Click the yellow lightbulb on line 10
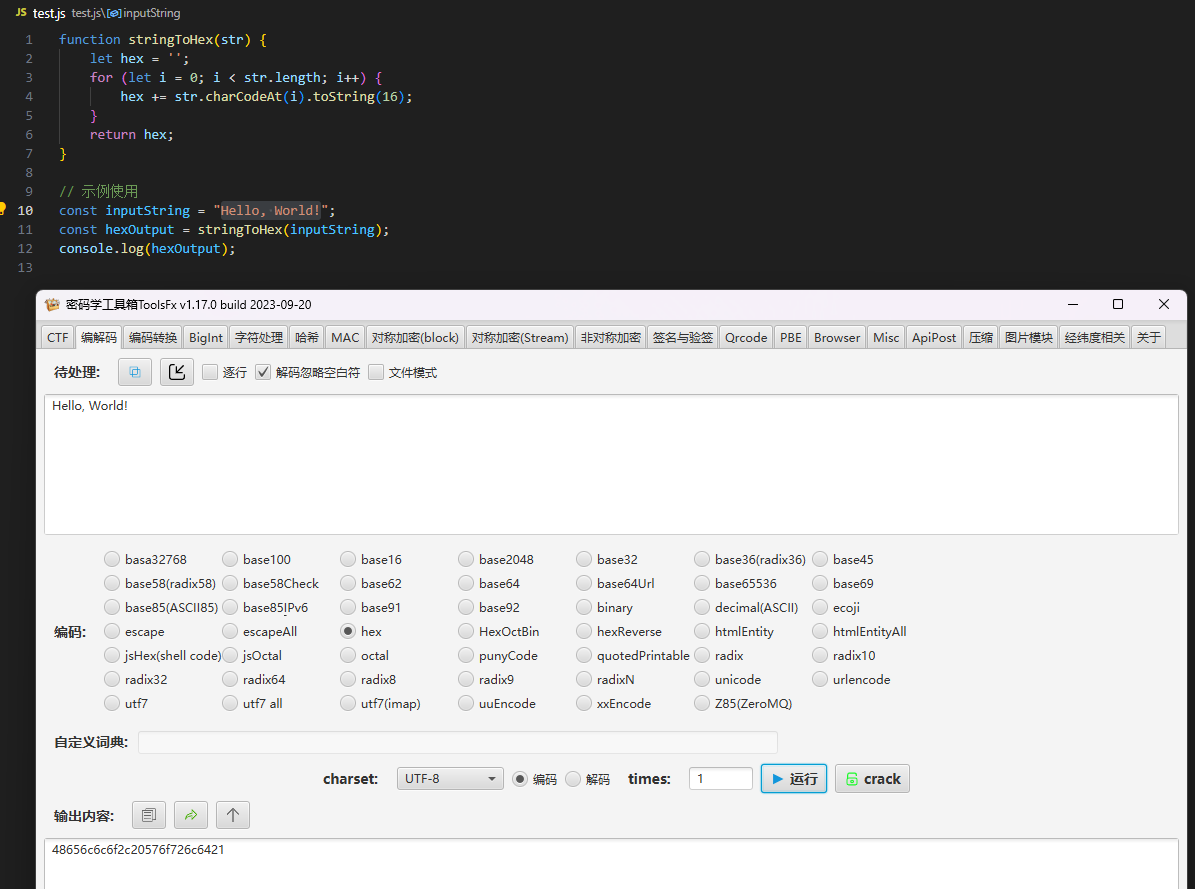This screenshot has height=889, width=1195. pos(3,209)
